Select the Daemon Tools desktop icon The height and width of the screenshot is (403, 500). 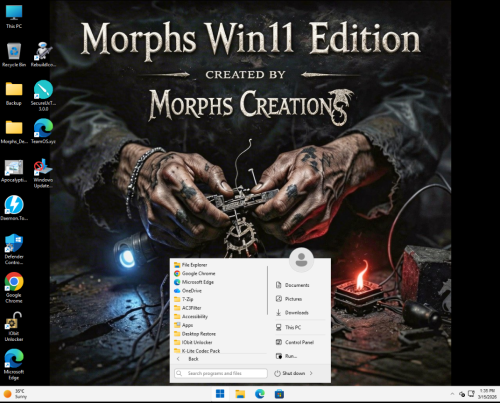click(14, 208)
